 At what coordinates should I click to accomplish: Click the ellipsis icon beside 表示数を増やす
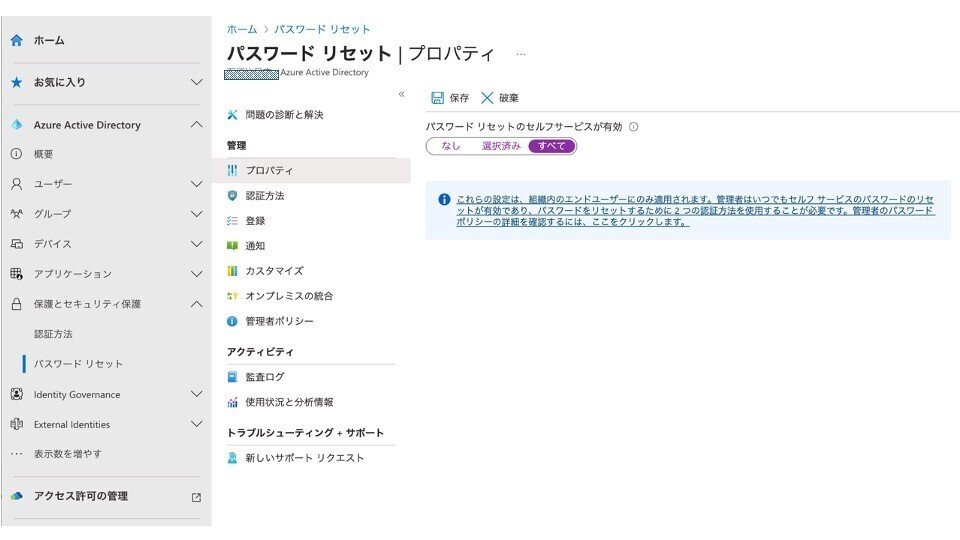point(17,454)
